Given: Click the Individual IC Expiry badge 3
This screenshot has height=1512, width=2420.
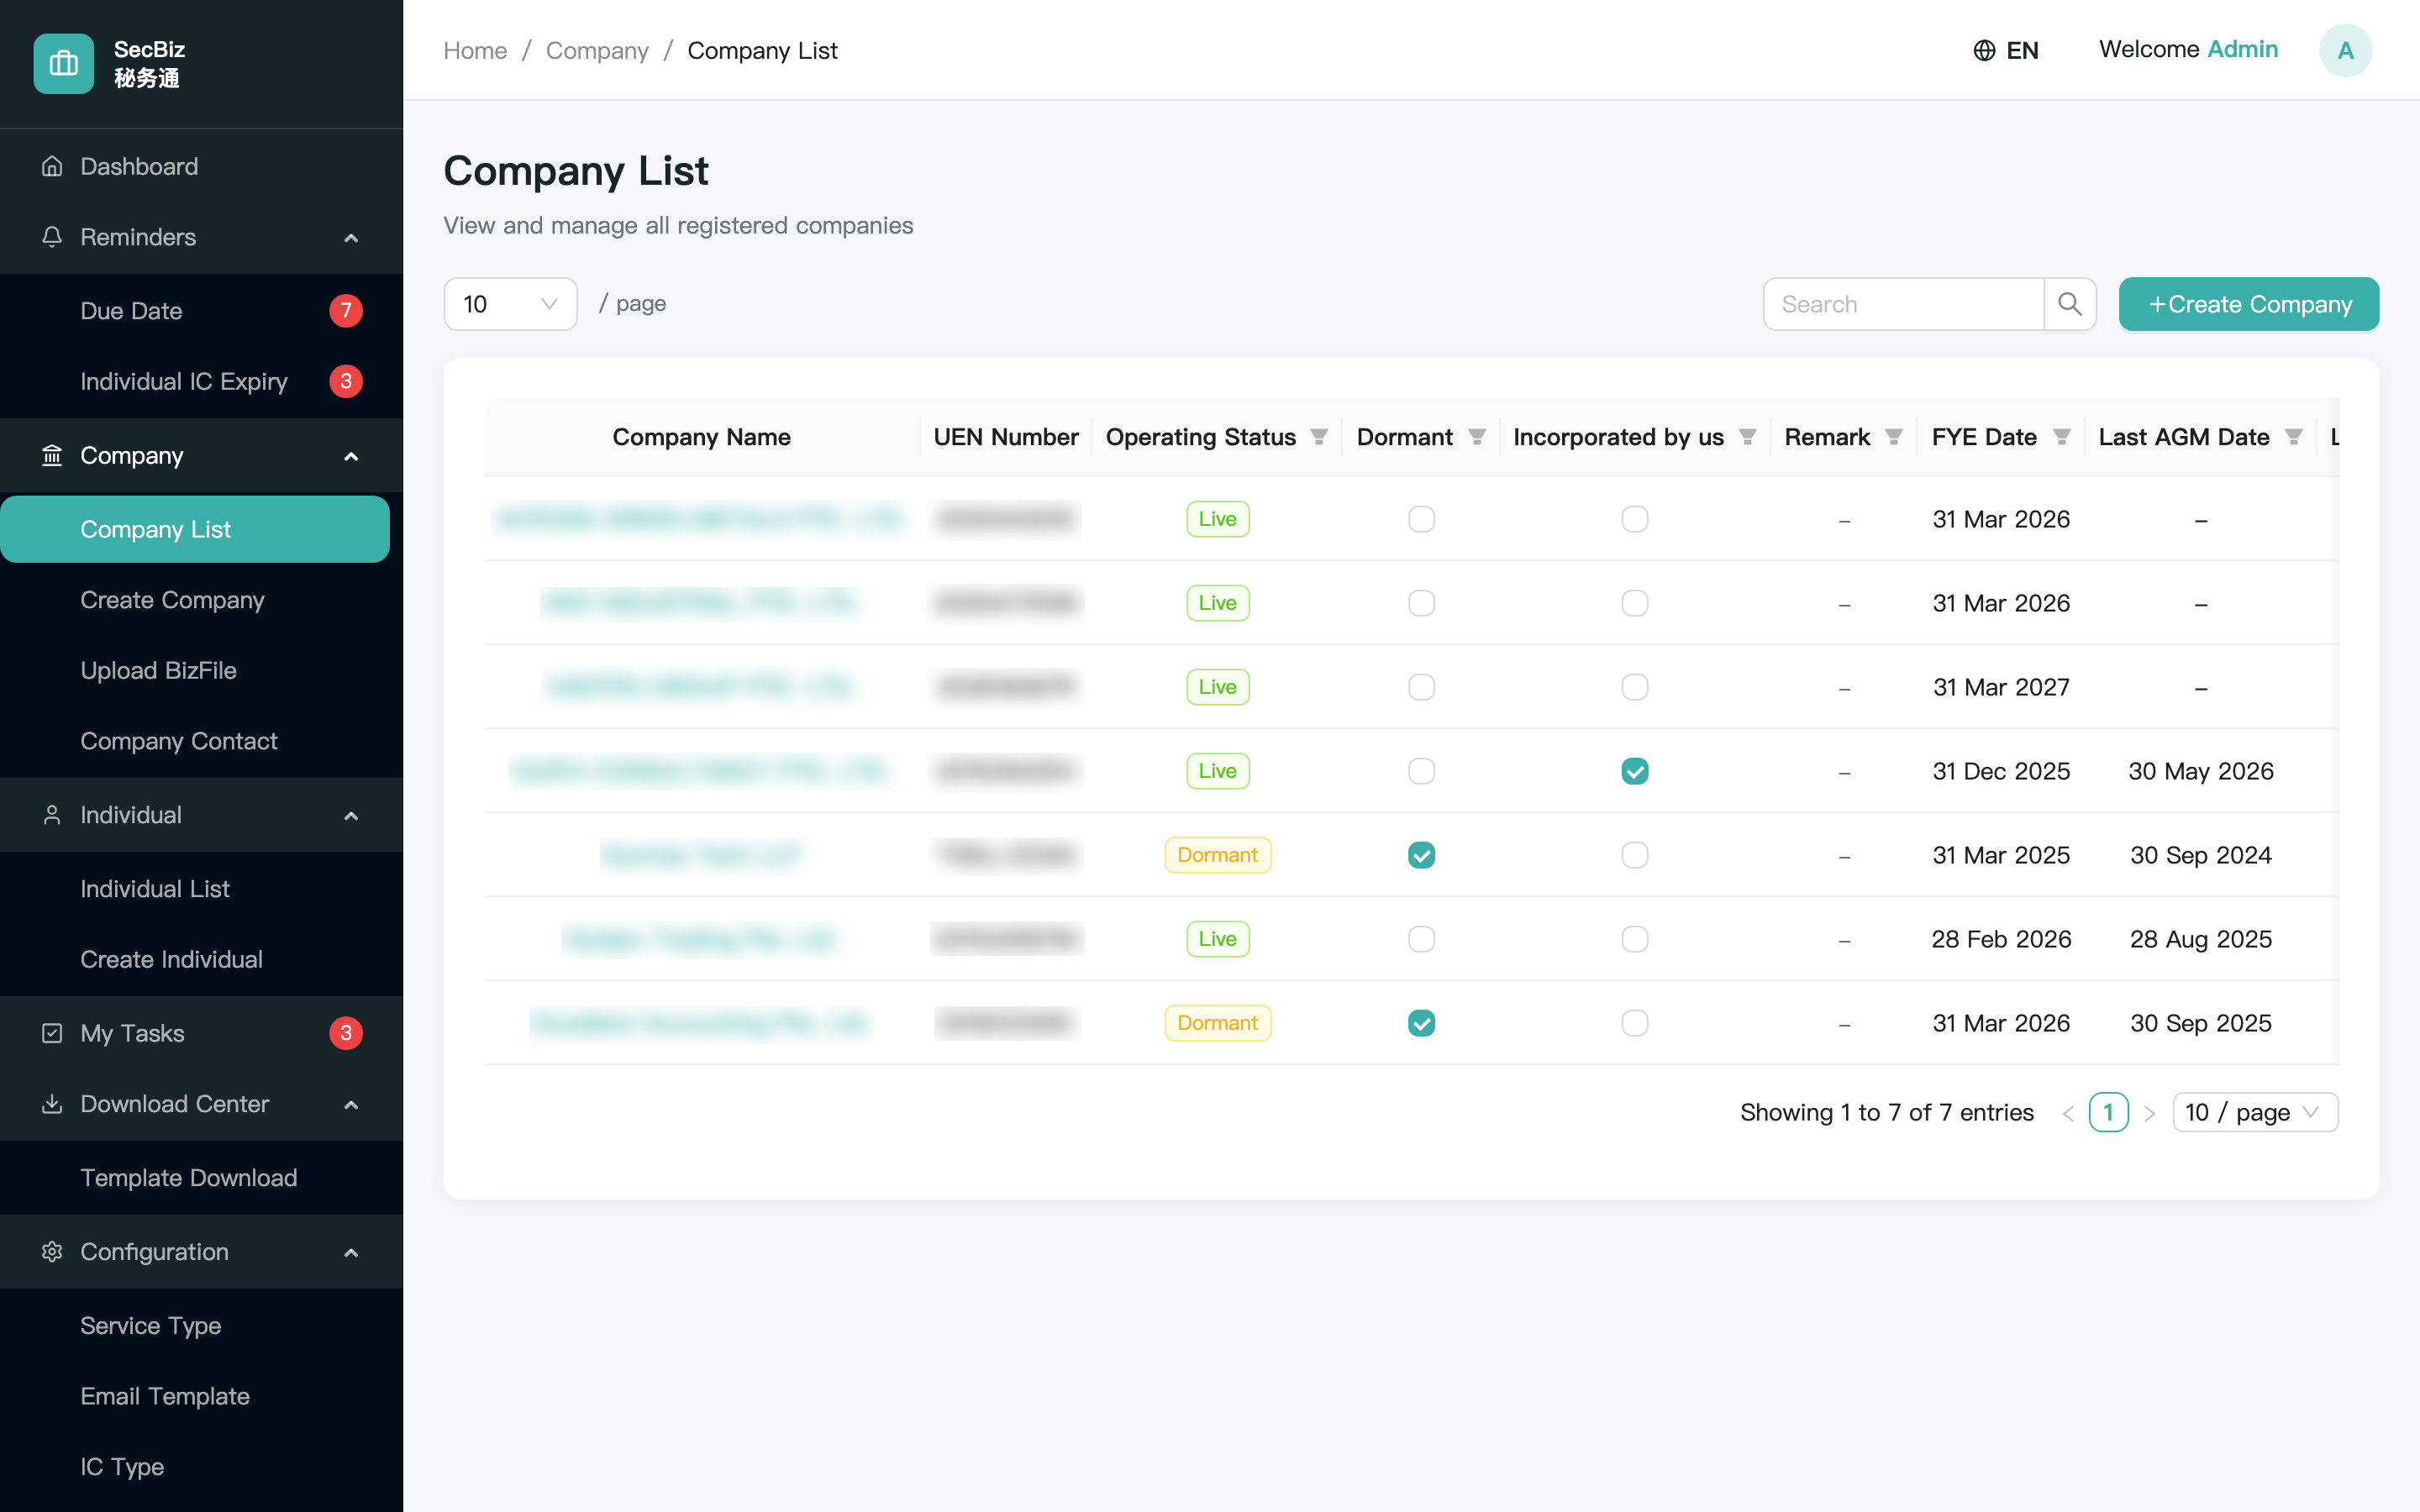Looking at the screenshot, I should (346, 381).
